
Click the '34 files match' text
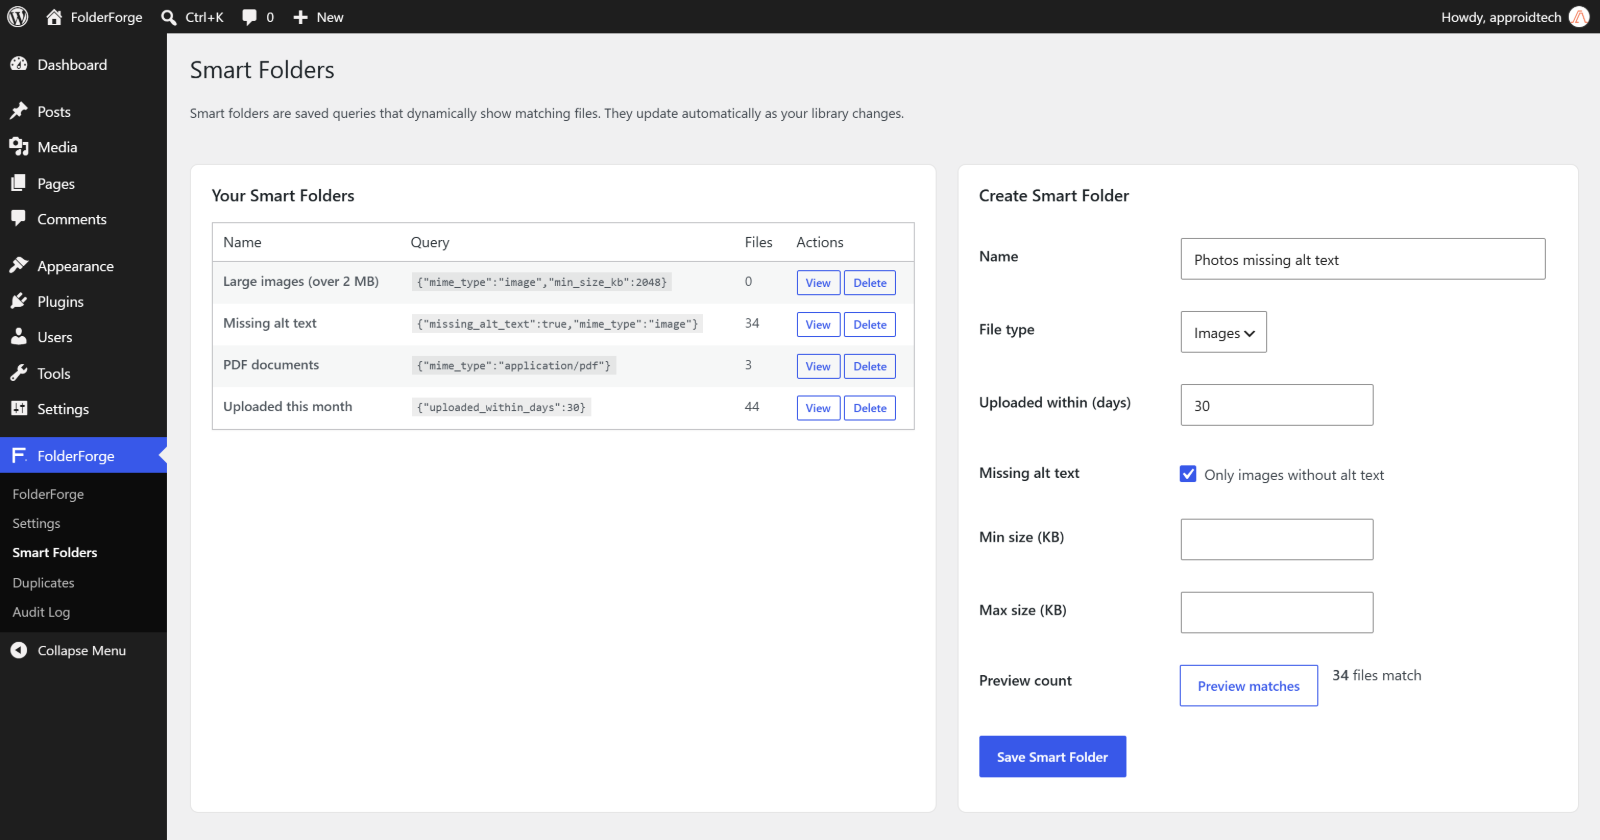tap(1376, 676)
